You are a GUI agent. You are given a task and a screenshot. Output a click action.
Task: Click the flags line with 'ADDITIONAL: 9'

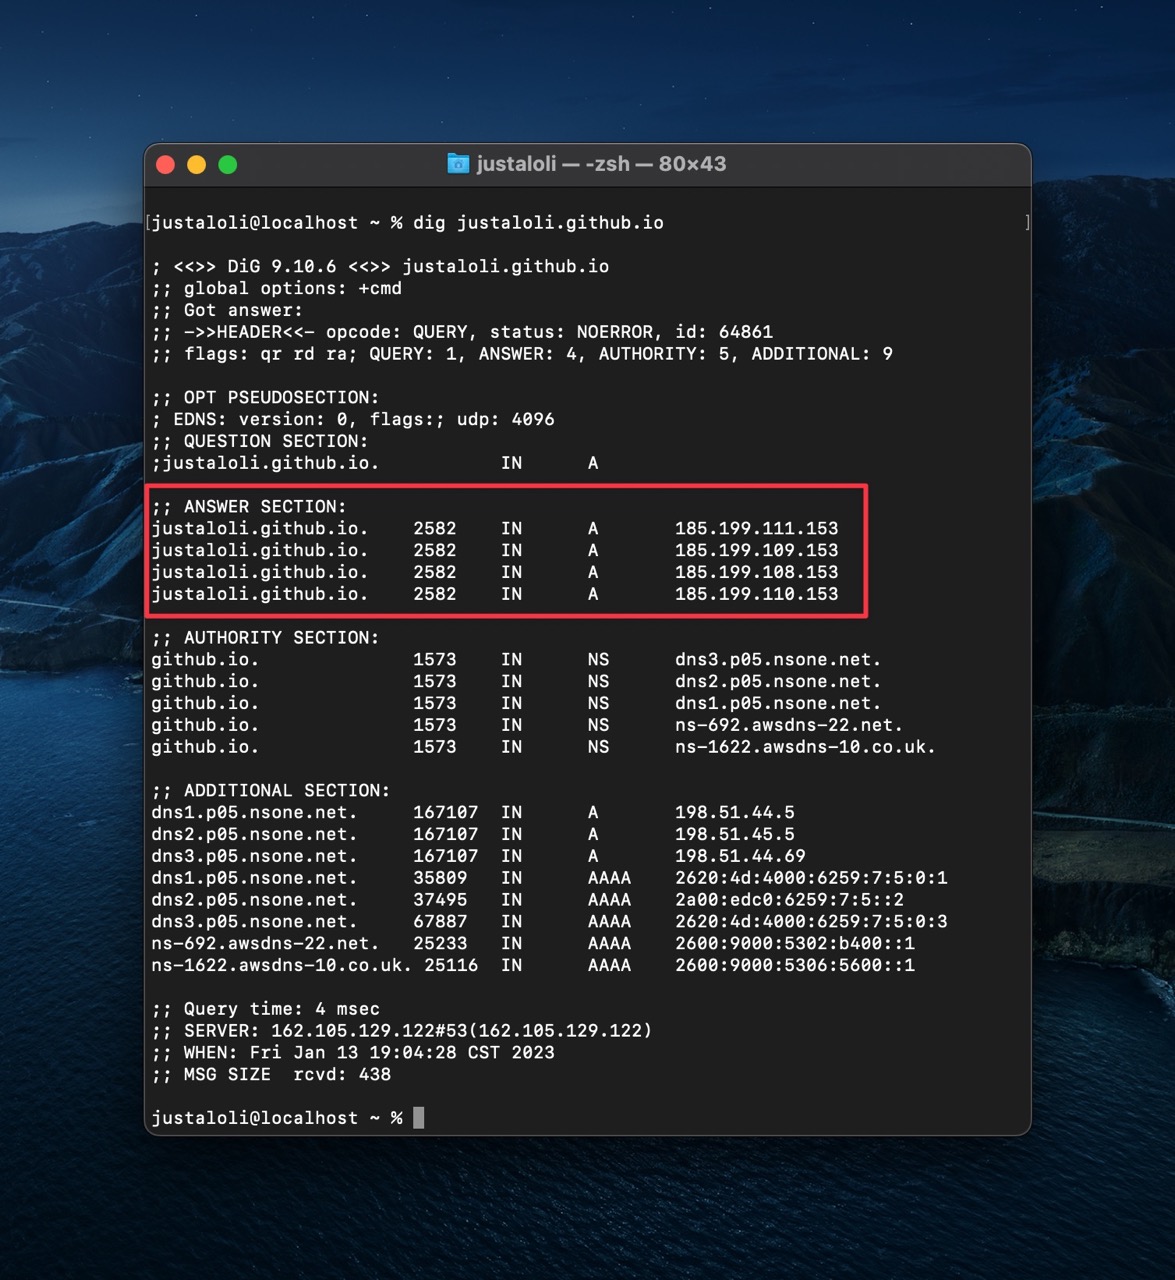[522, 354]
